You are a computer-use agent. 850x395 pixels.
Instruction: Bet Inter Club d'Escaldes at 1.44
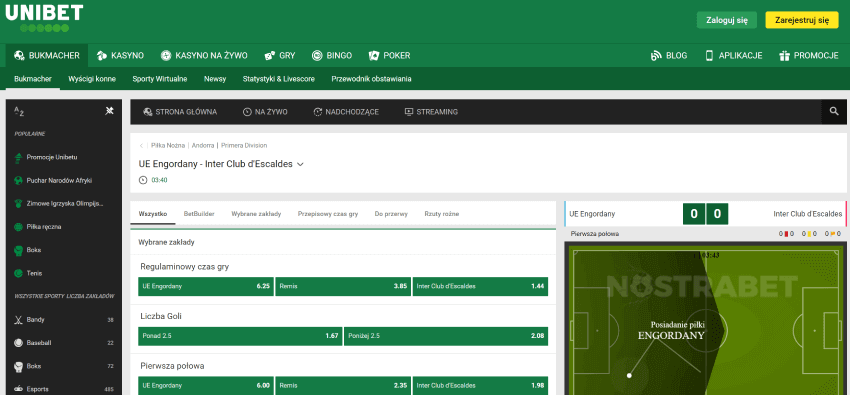[480, 286]
